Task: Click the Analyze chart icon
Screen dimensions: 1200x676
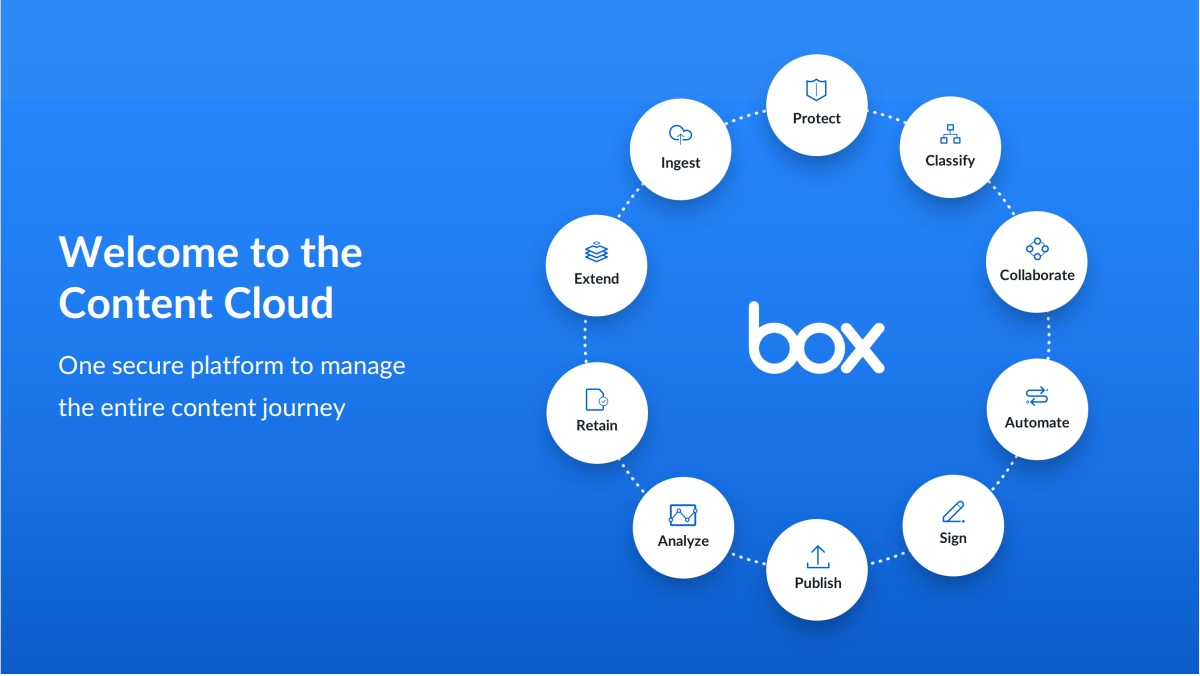Action: tap(683, 515)
